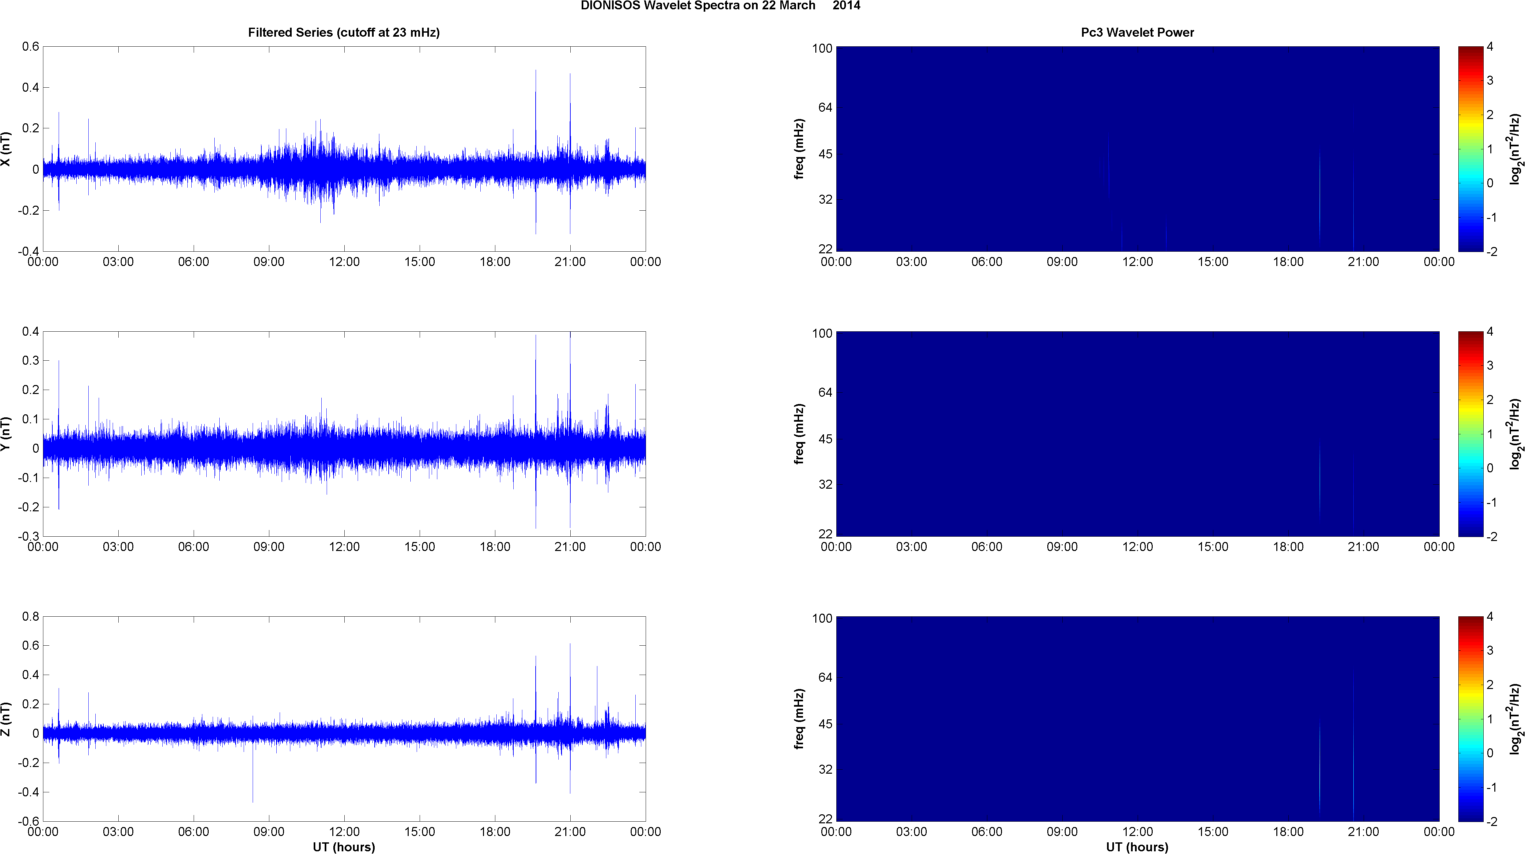Click freq (mHz) label of middle spectrogram

click(799, 434)
